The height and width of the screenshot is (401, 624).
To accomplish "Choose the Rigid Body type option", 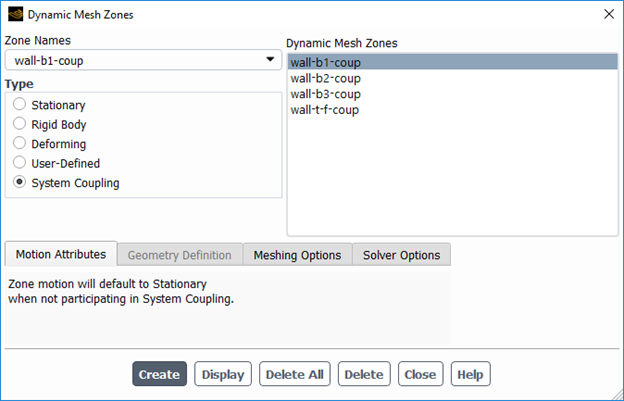I will [19, 125].
